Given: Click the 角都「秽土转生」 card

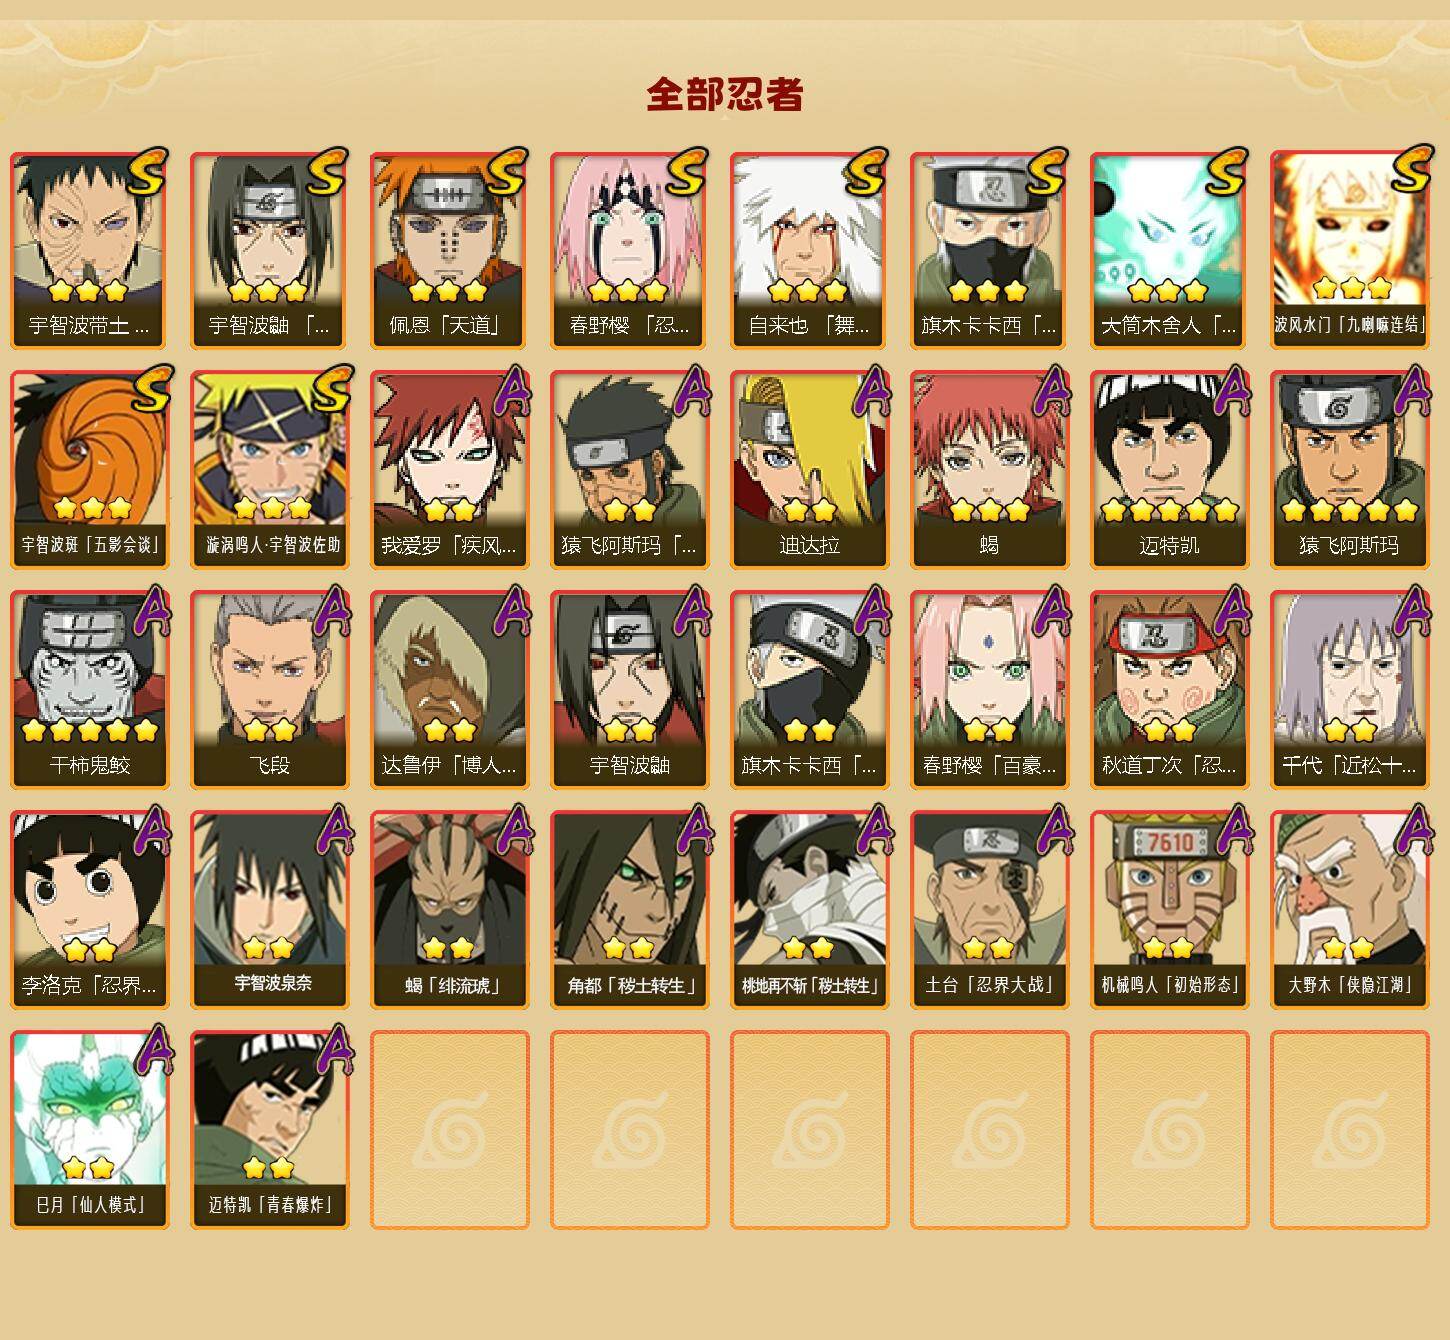Looking at the screenshot, I should (629, 910).
